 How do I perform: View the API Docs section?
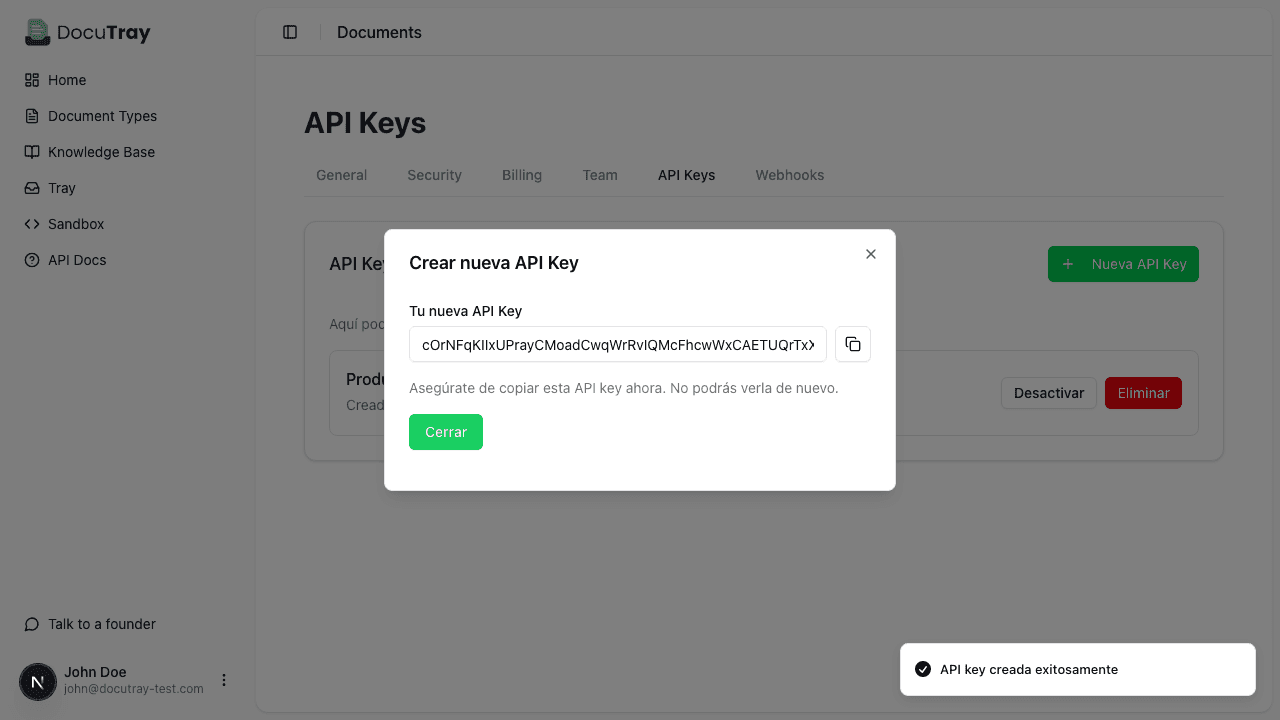(x=75, y=260)
